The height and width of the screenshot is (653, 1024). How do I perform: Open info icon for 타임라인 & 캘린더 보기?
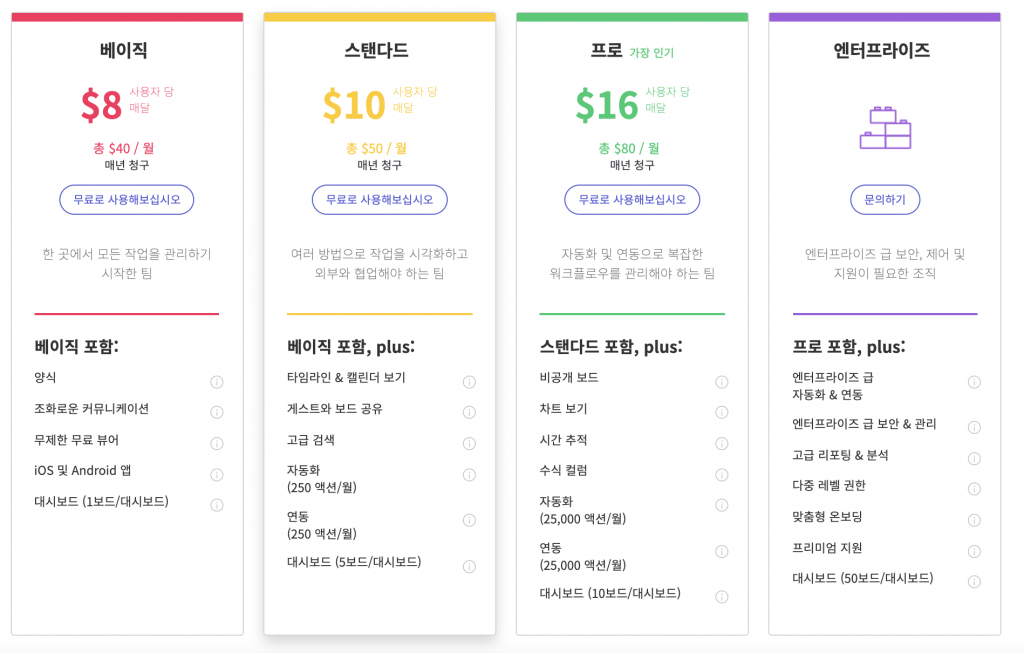[x=469, y=382]
